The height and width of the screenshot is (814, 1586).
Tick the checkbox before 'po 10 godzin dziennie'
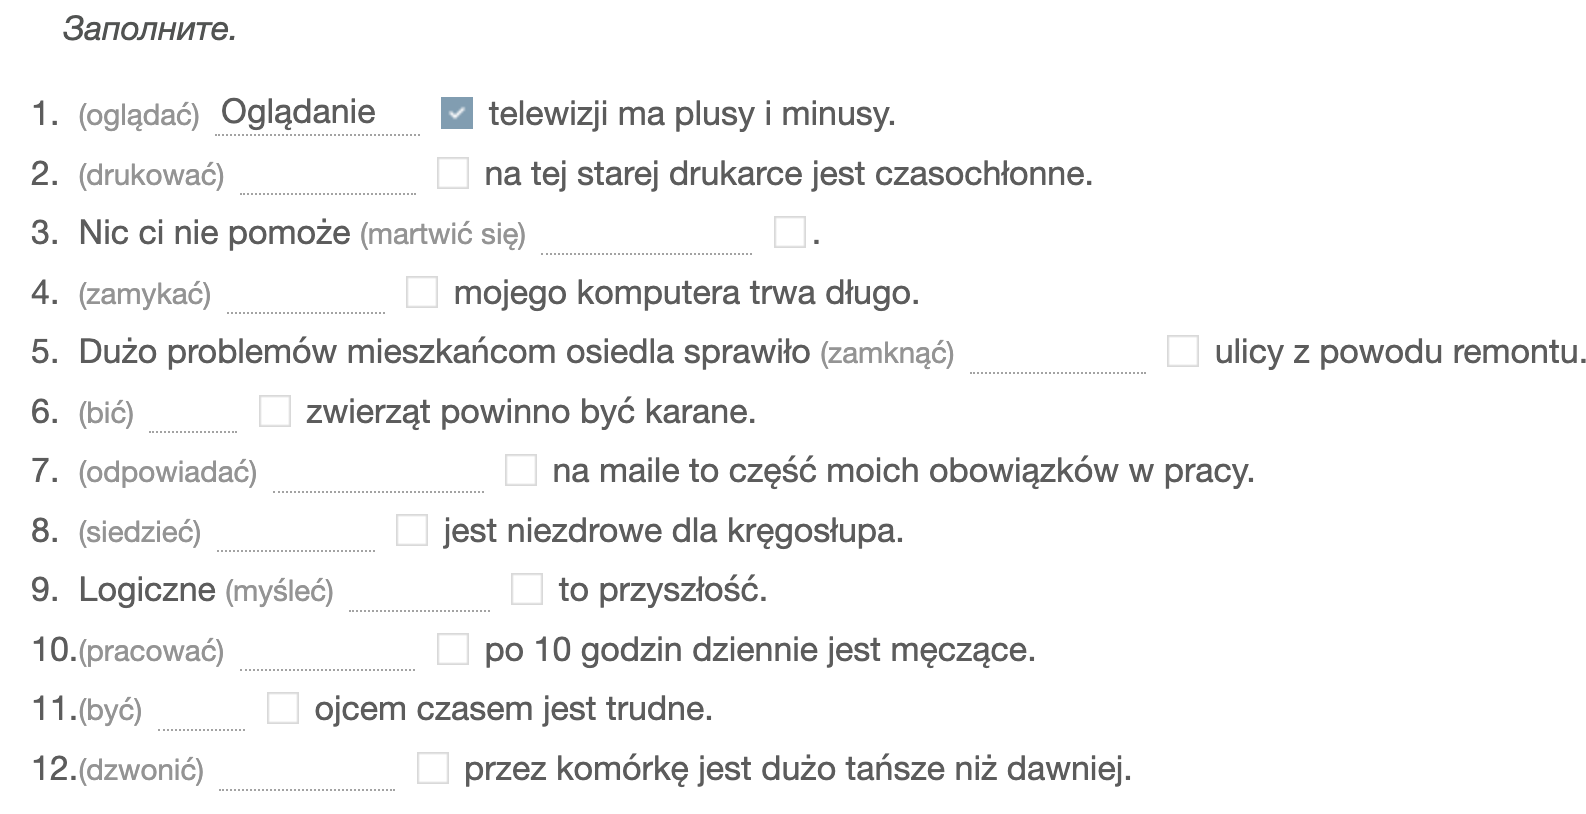pos(453,649)
